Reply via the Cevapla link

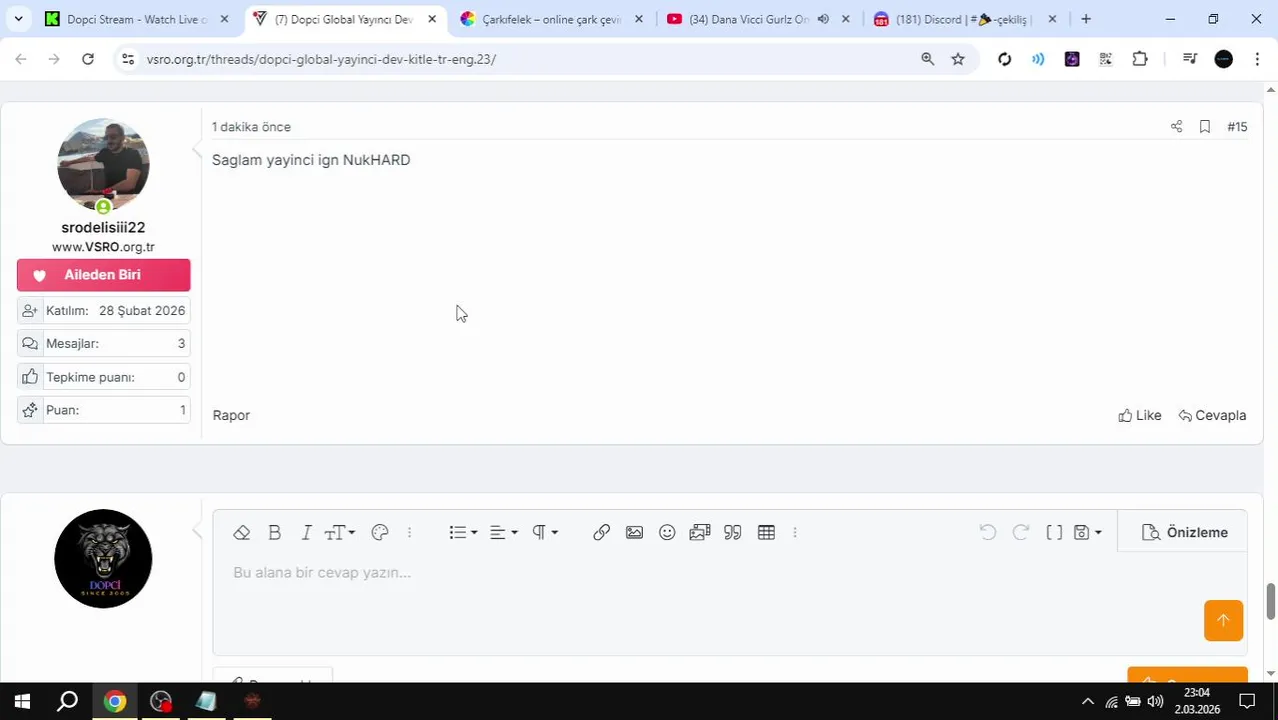(1212, 415)
